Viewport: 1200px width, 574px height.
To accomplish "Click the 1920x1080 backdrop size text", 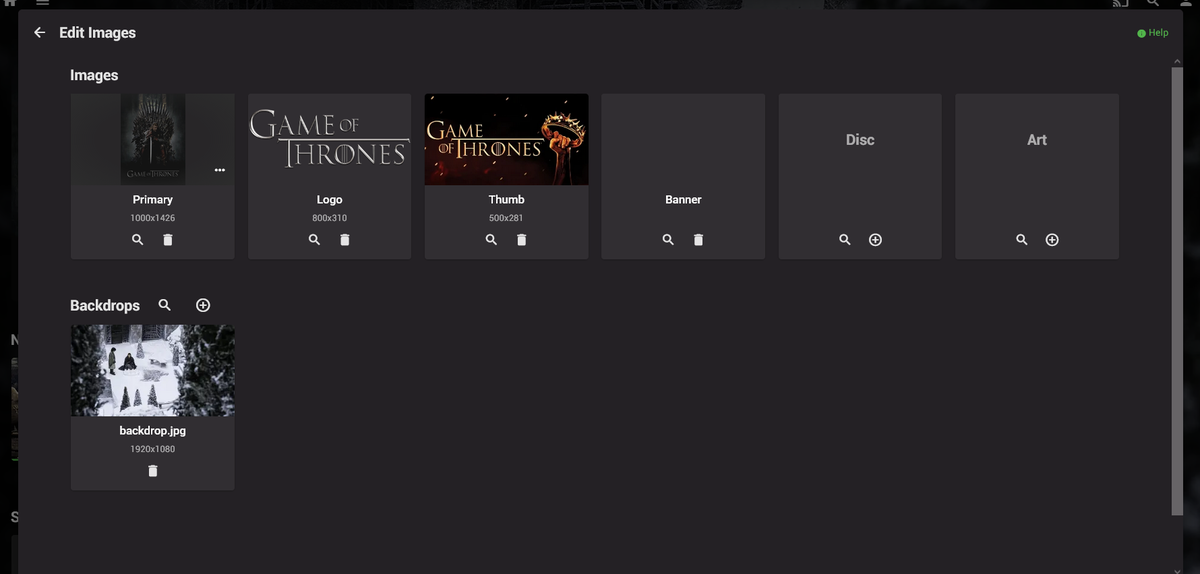I will 153,449.
